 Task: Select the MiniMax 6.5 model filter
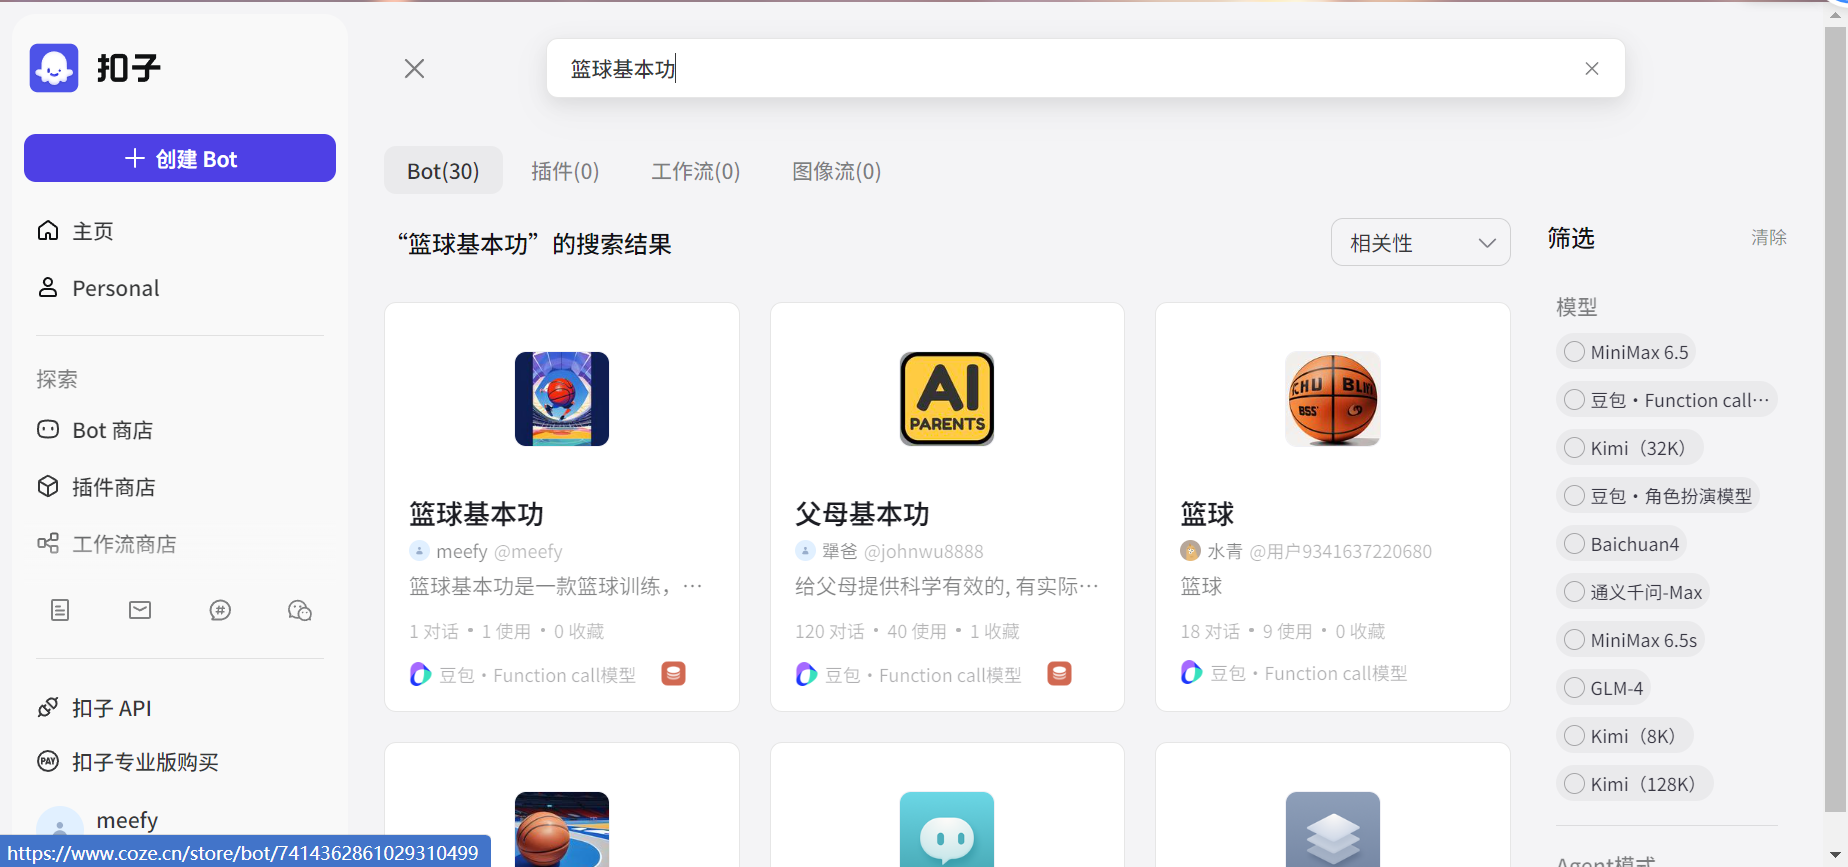coord(1575,352)
